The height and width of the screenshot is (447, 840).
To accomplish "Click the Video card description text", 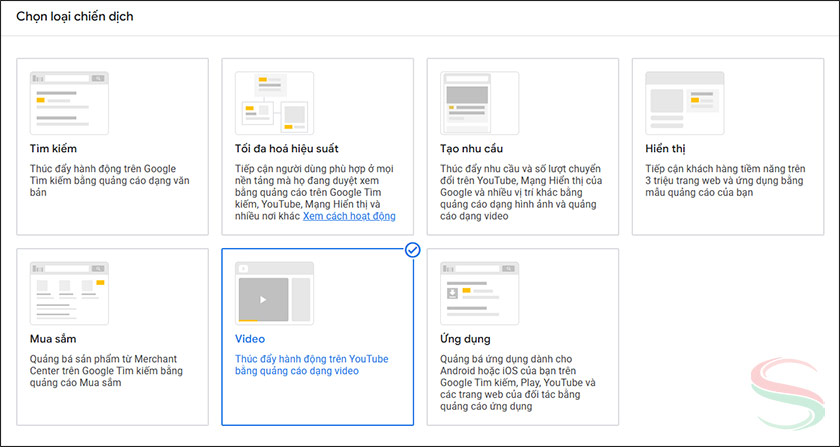I will [311, 365].
